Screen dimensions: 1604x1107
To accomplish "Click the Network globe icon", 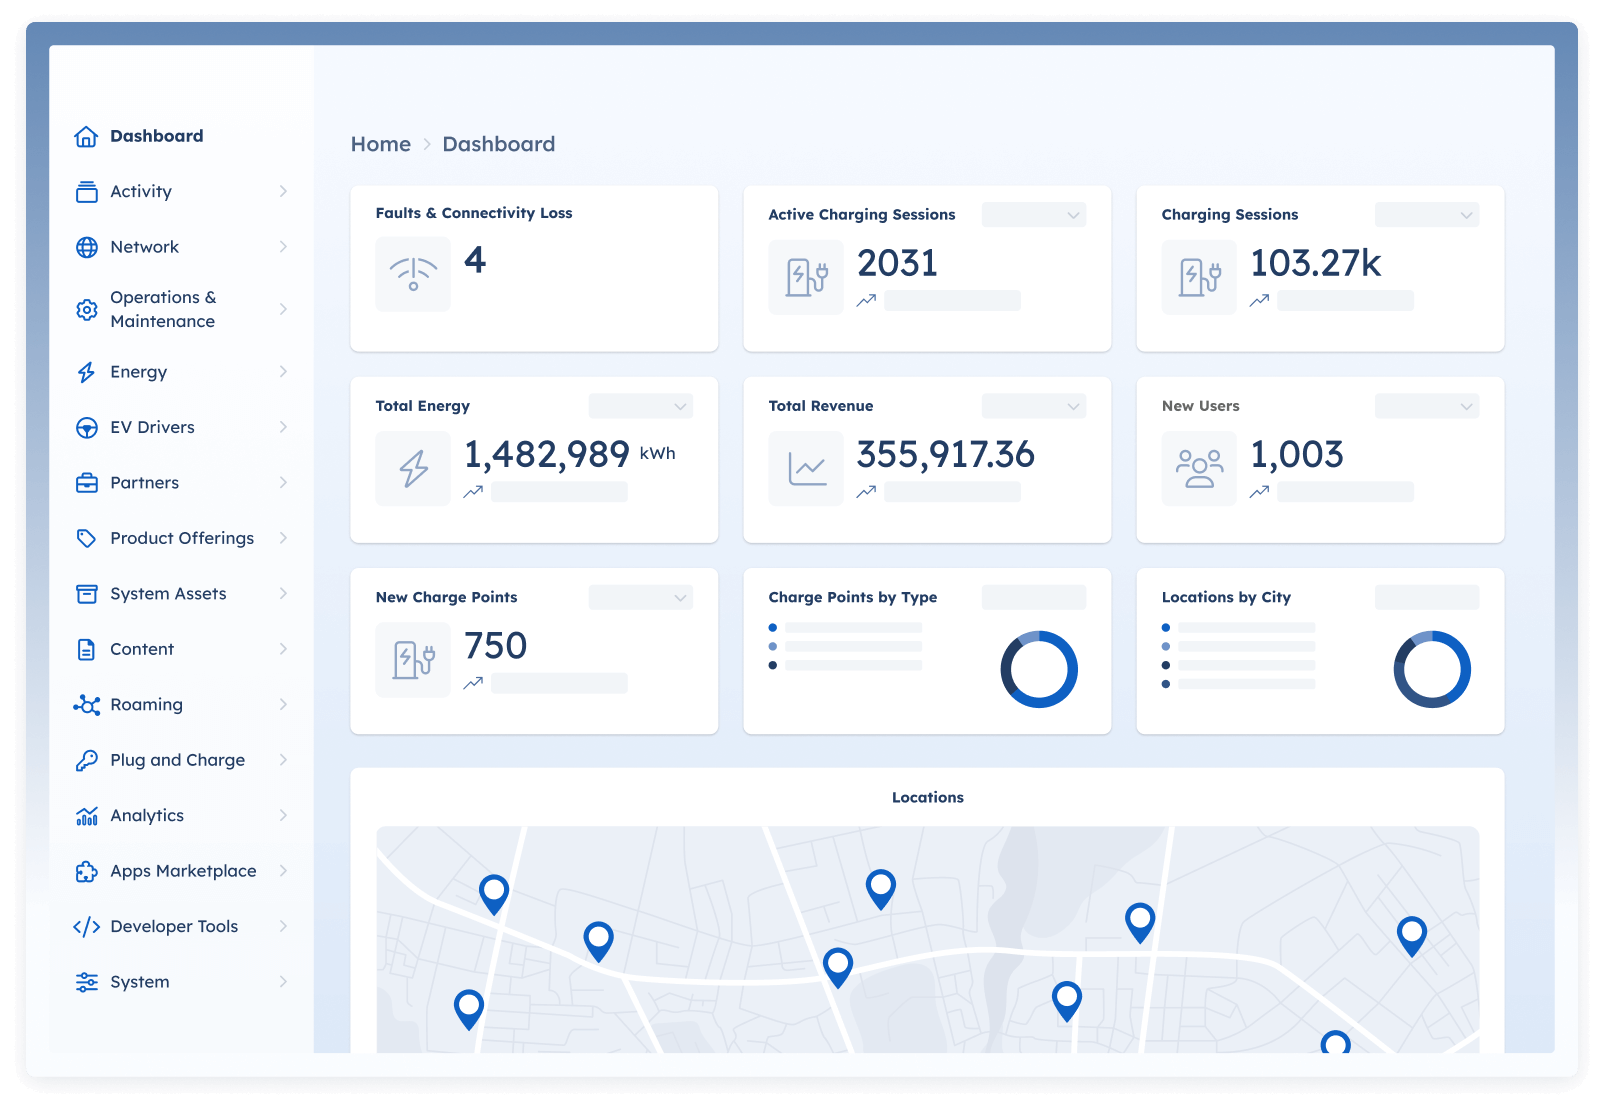I will (87, 247).
